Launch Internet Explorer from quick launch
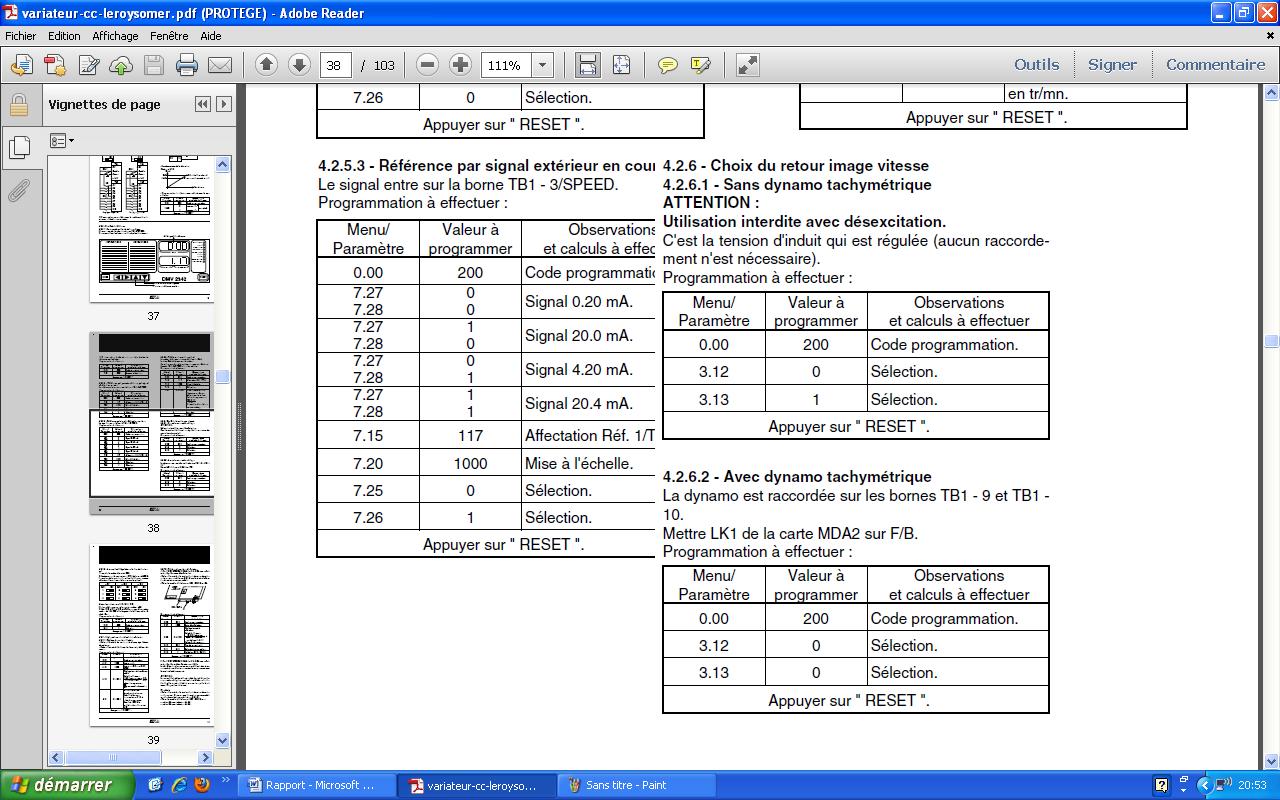Image resolution: width=1280 pixels, height=800 pixels. point(179,785)
